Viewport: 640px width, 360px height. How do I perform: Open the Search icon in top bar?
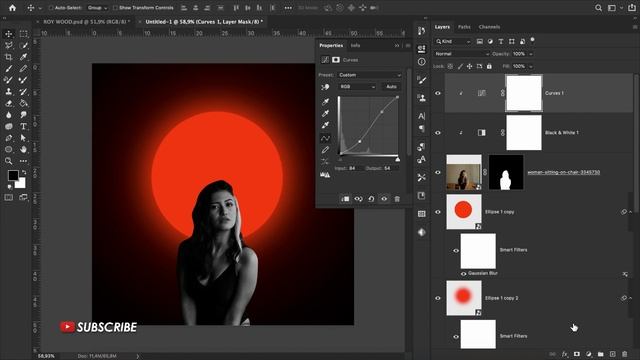(598, 8)
